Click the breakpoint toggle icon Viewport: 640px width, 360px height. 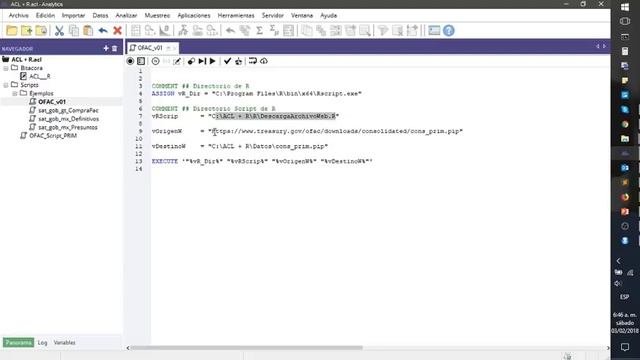[191, 61]
